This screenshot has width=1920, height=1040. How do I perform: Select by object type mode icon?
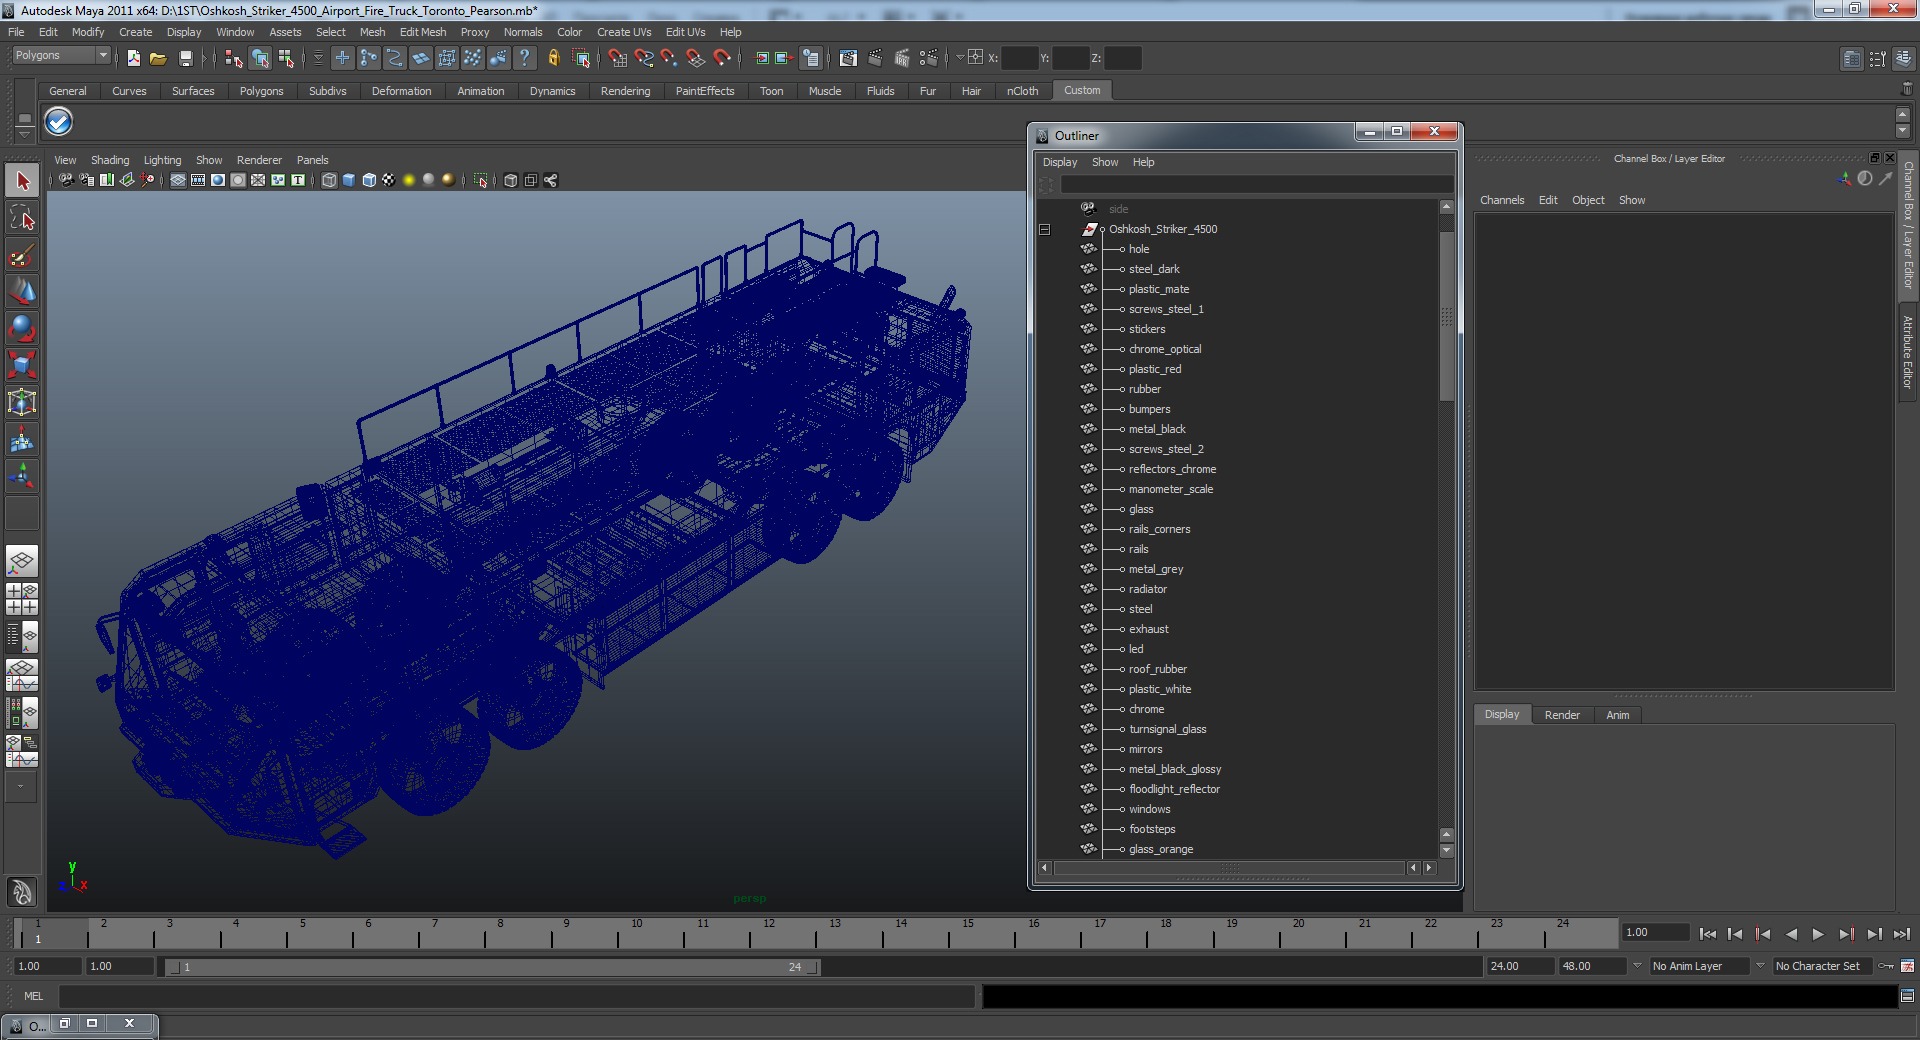click(260, 58)
